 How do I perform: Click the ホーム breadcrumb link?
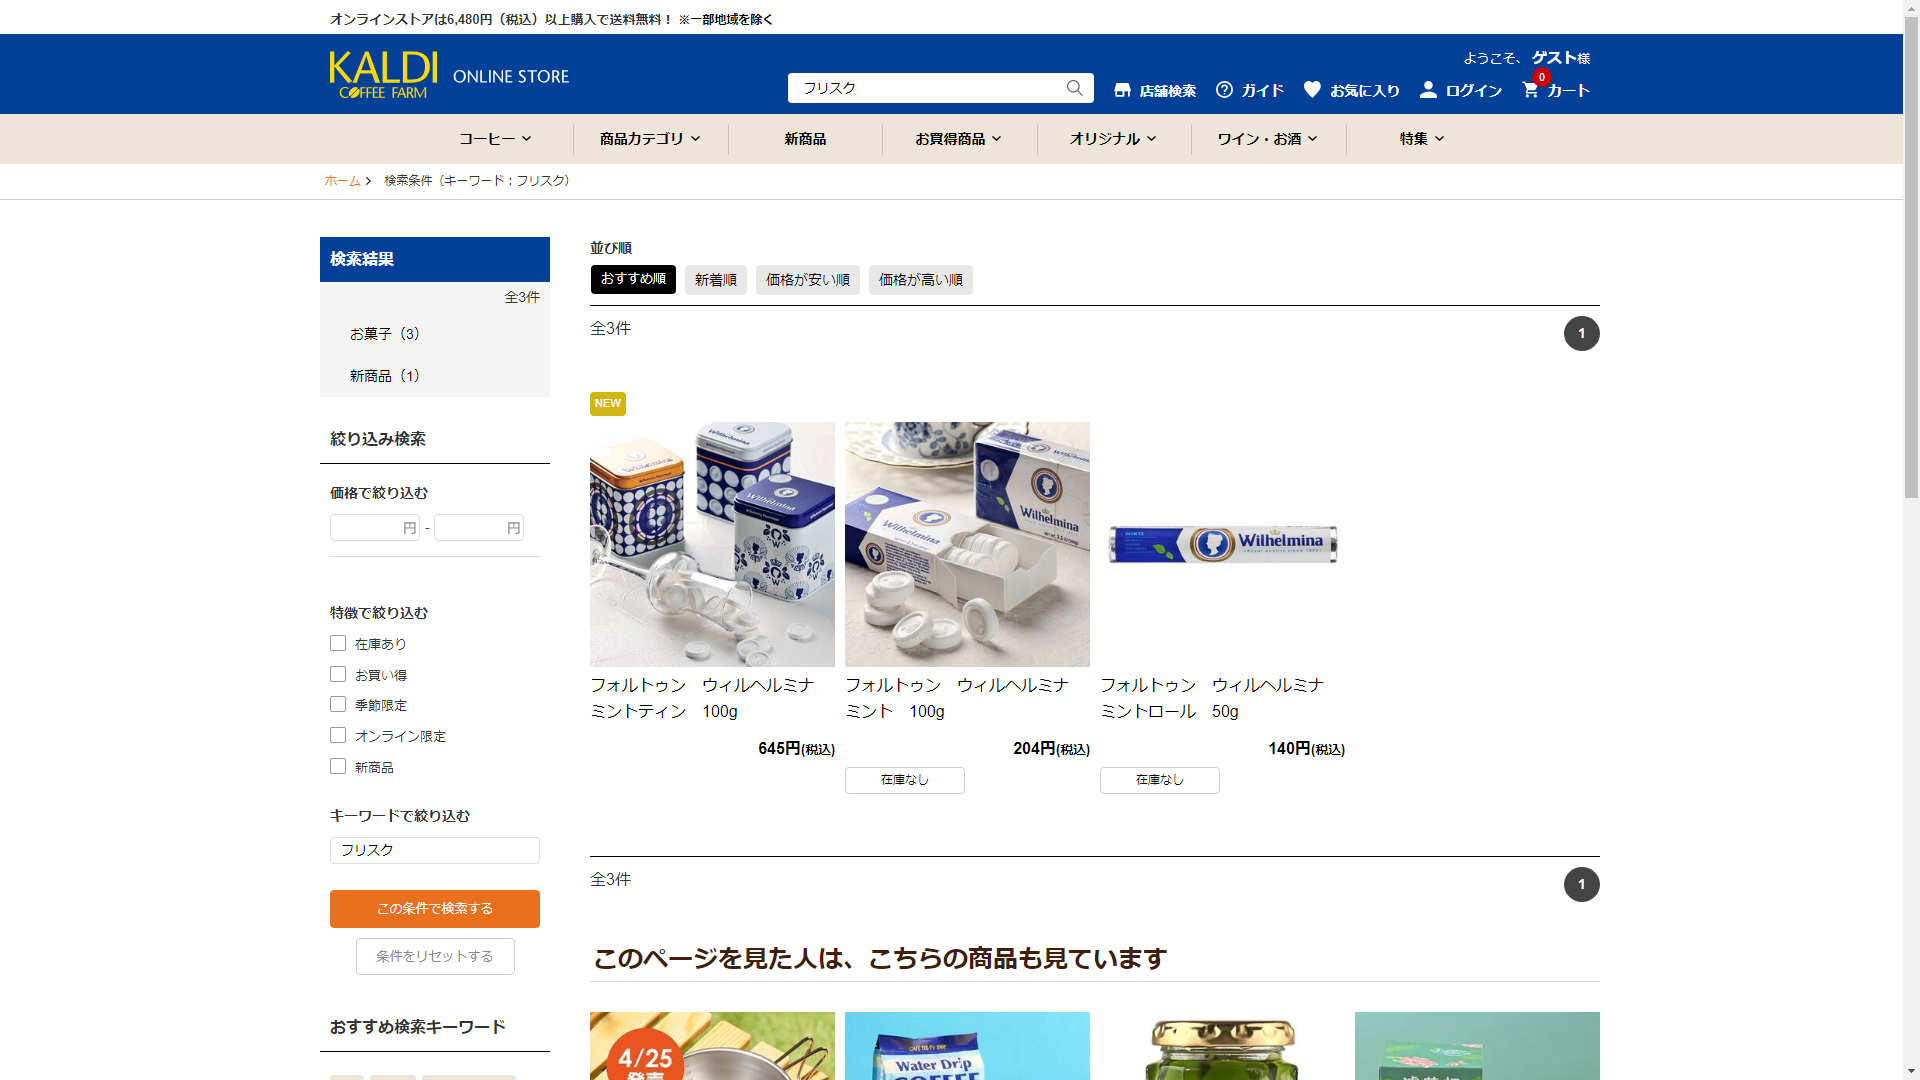pyautogui.click(x=342, y=181)
